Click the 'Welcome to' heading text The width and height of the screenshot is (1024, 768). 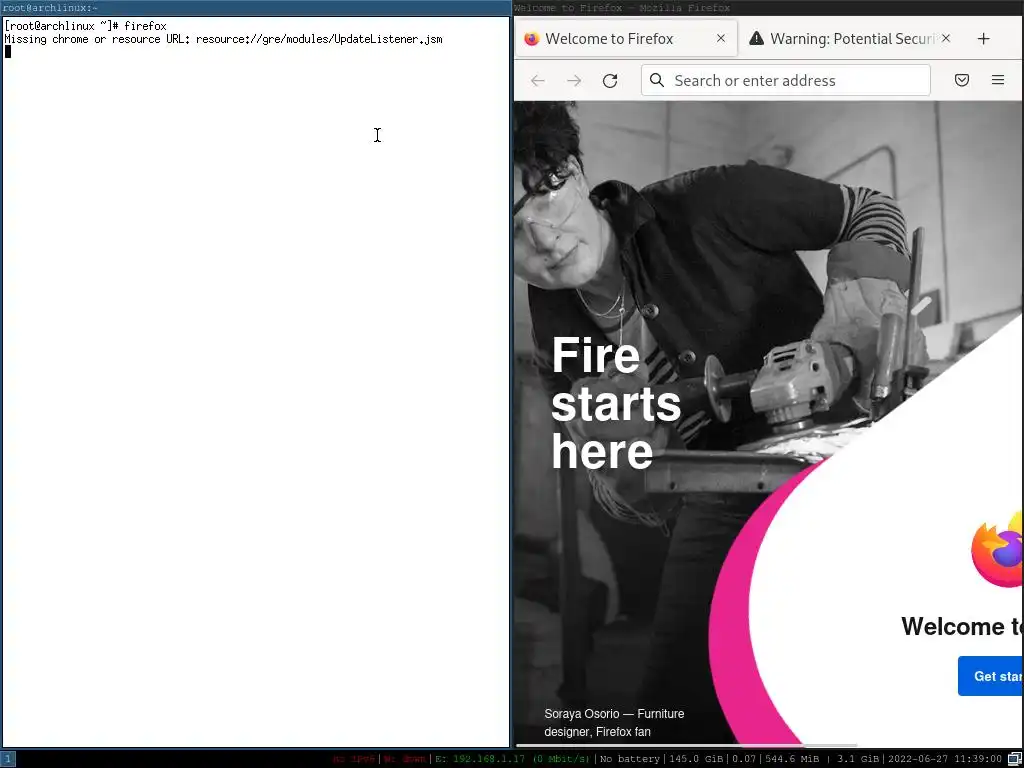tap(962, 626)
